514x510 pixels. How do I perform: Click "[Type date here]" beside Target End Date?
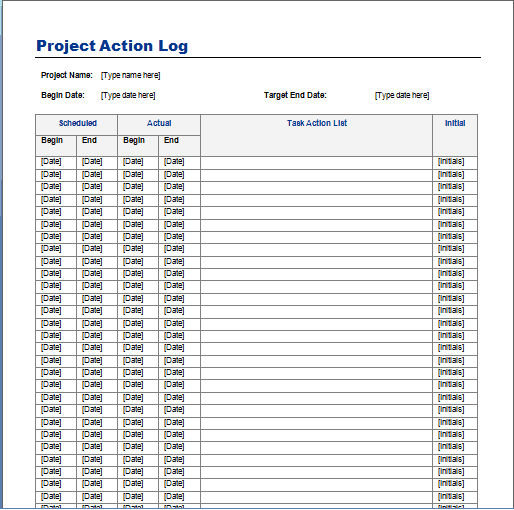[x=402, y=95]
